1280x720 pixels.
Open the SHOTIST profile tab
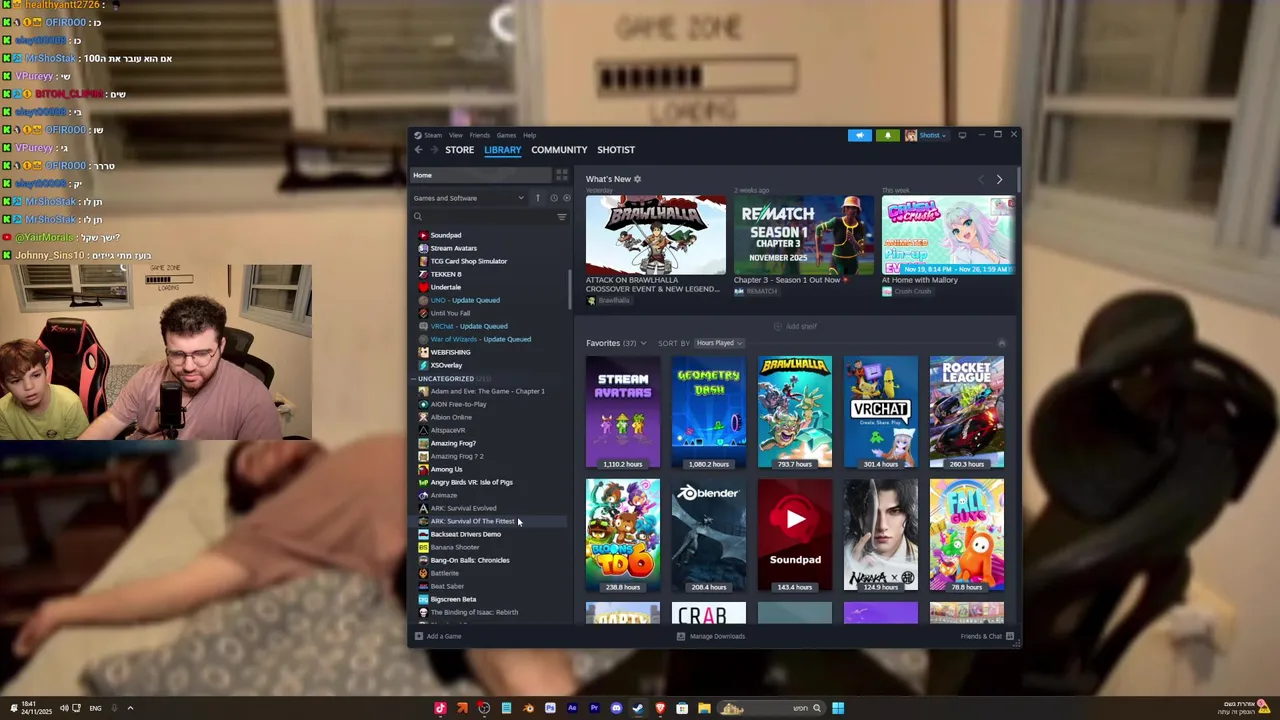(x=616, y=150)
